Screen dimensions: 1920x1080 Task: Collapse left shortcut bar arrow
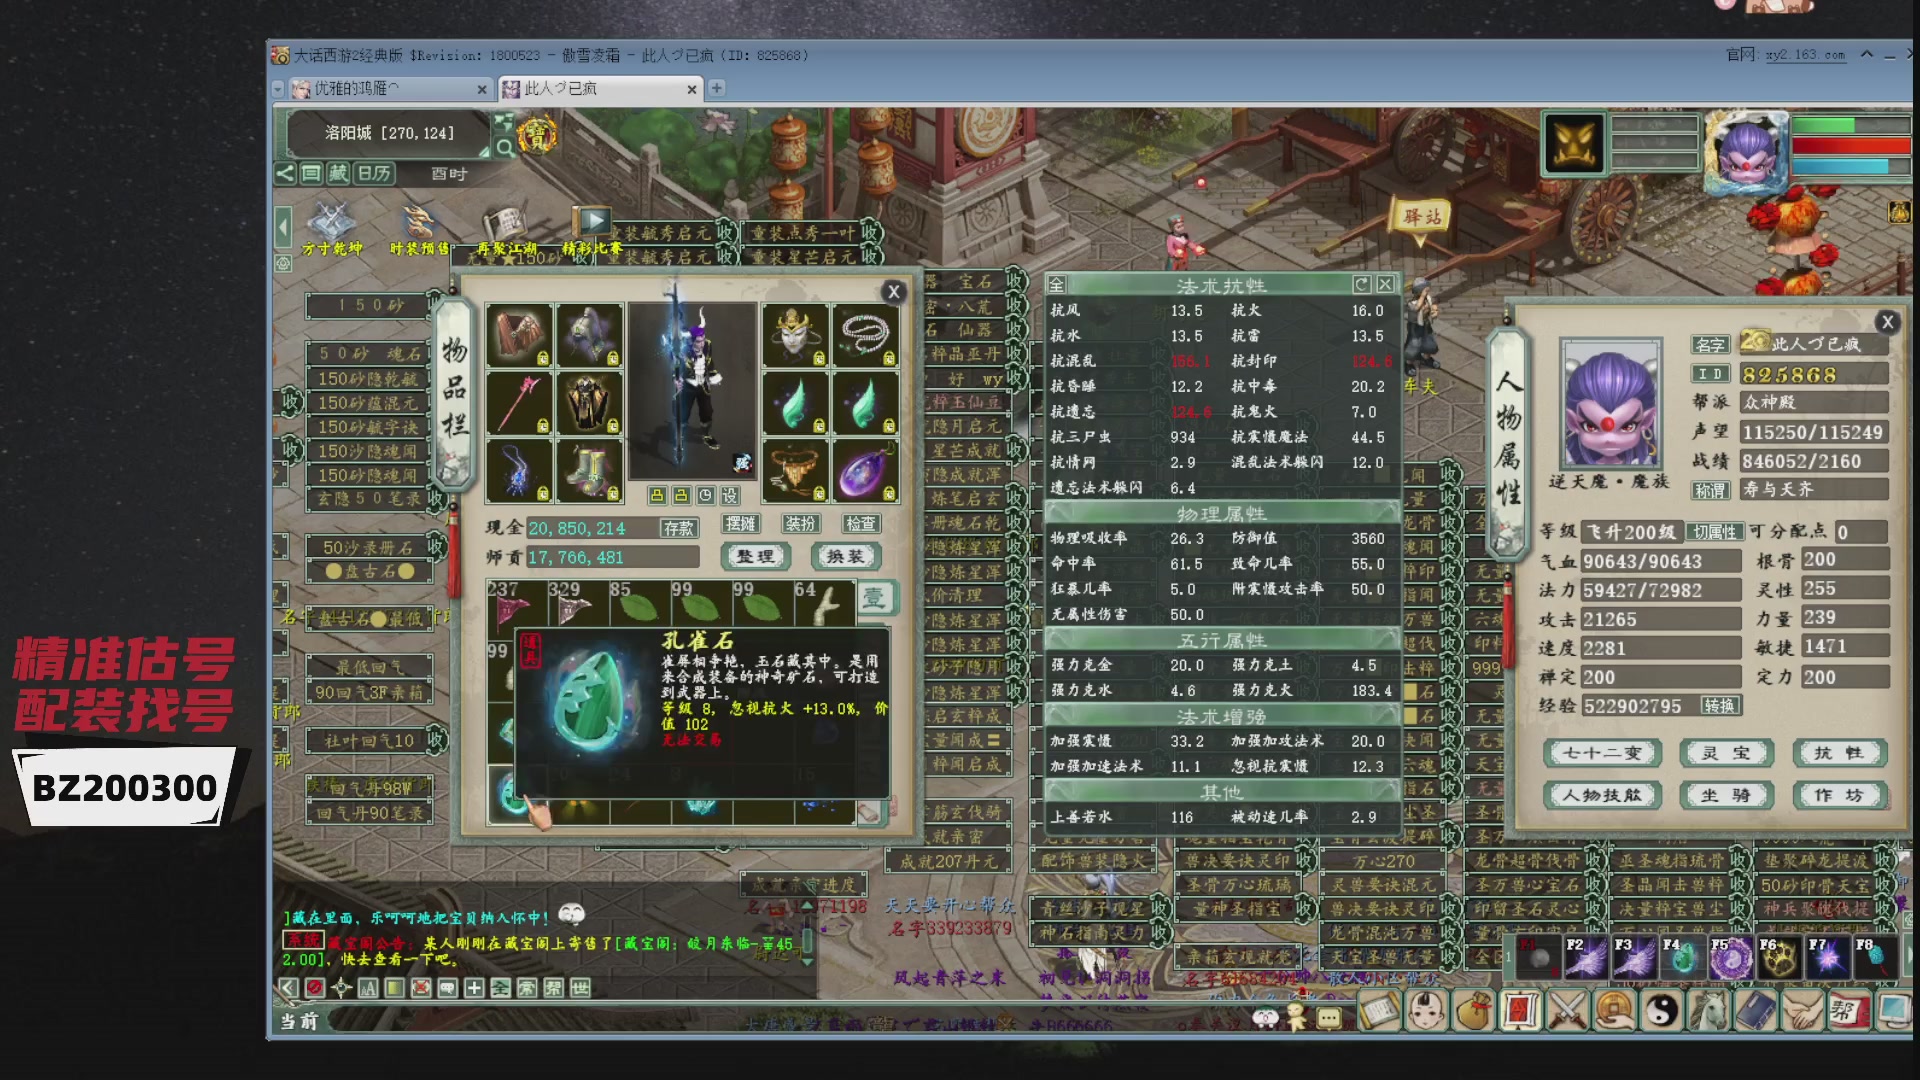283,227
